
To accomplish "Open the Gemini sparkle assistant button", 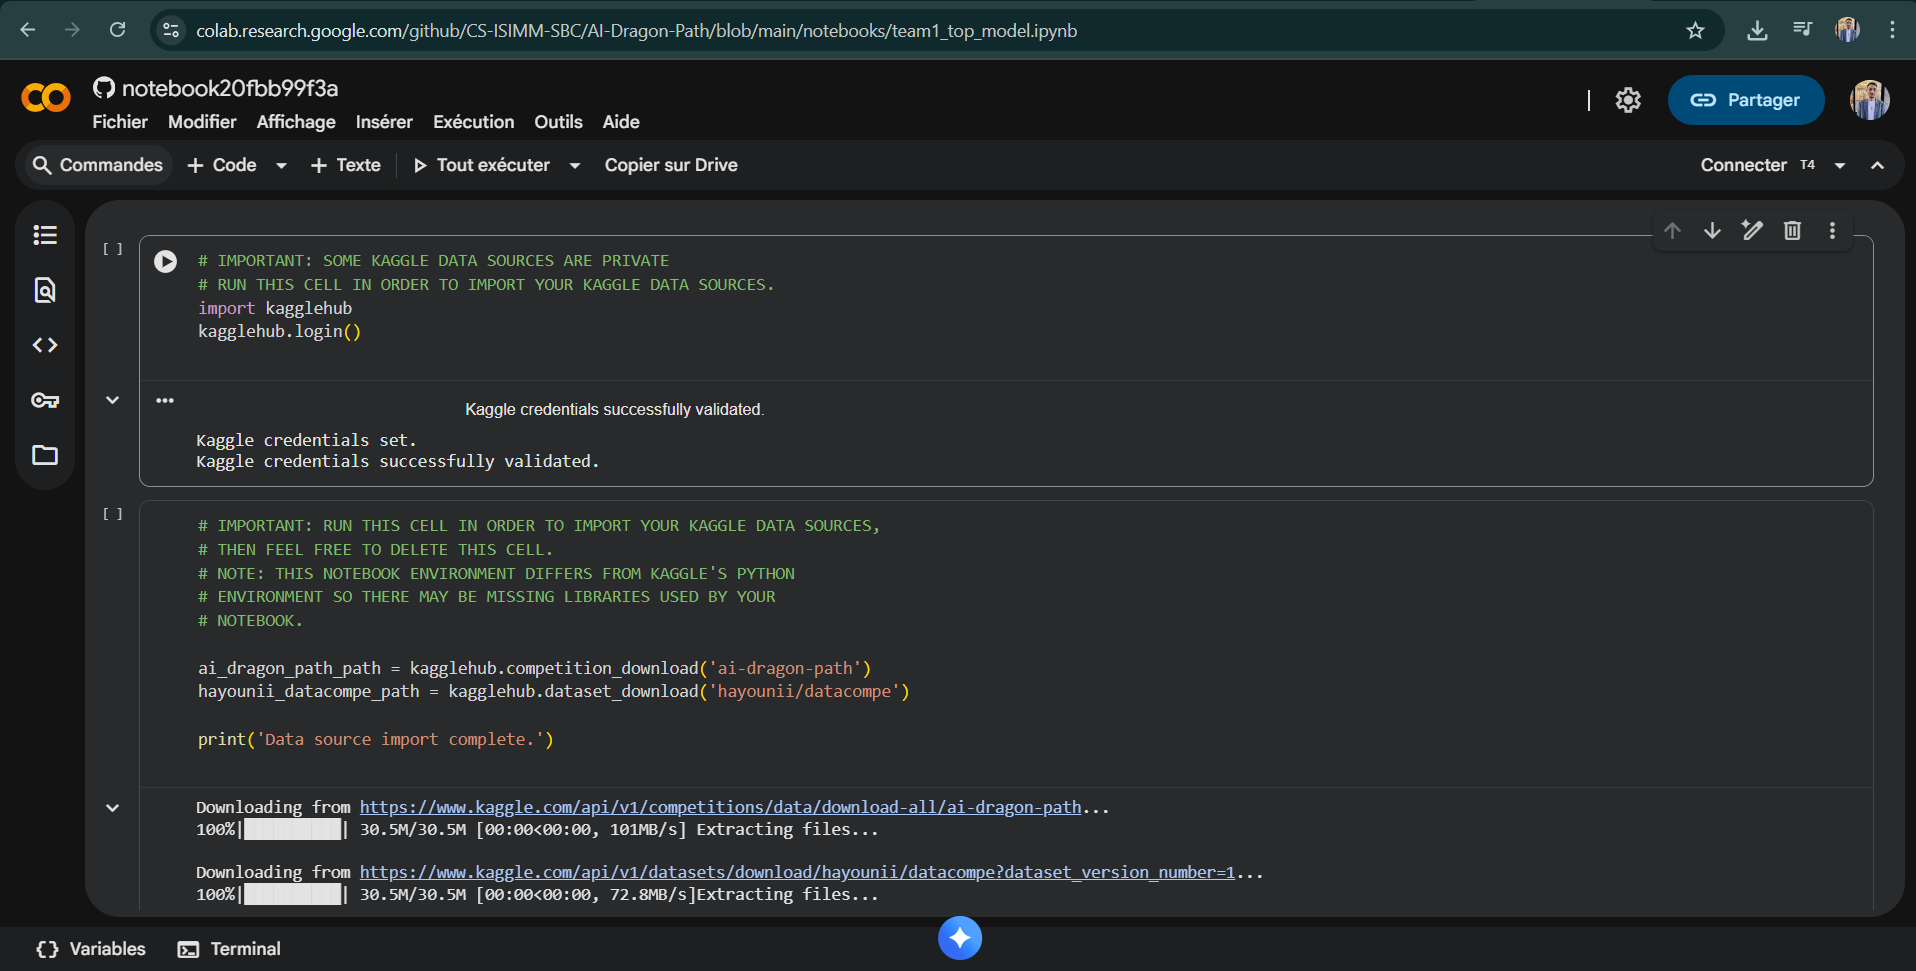I will tap(960, 938).
